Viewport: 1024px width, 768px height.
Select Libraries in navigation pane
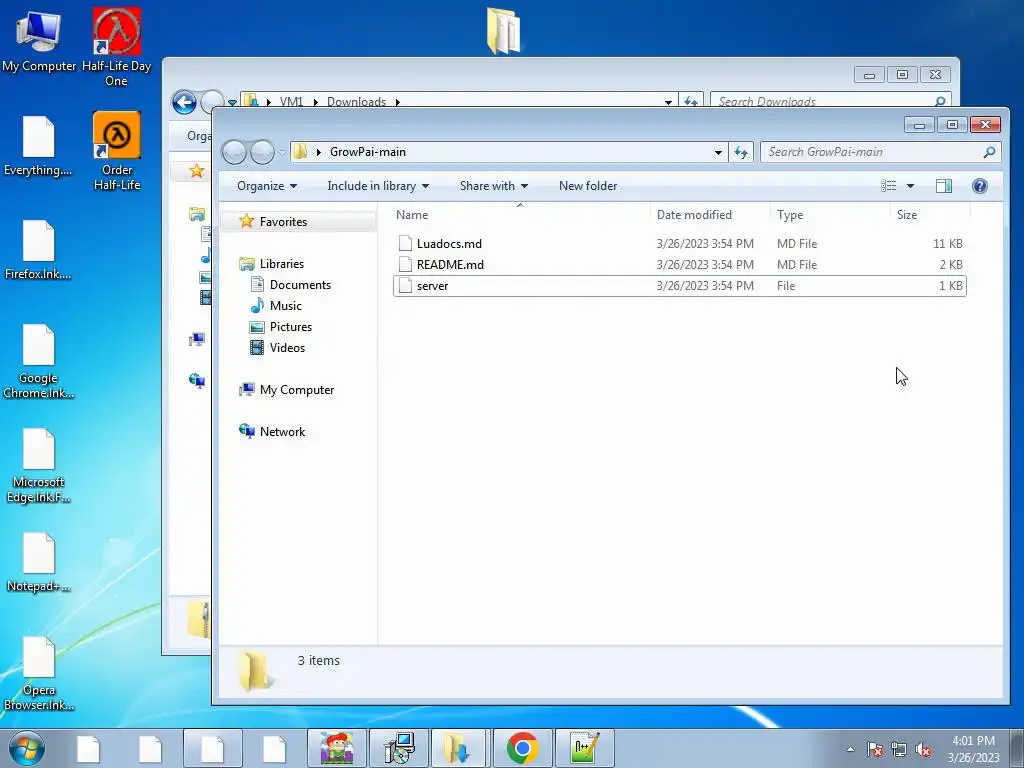[x=281, y=264]
